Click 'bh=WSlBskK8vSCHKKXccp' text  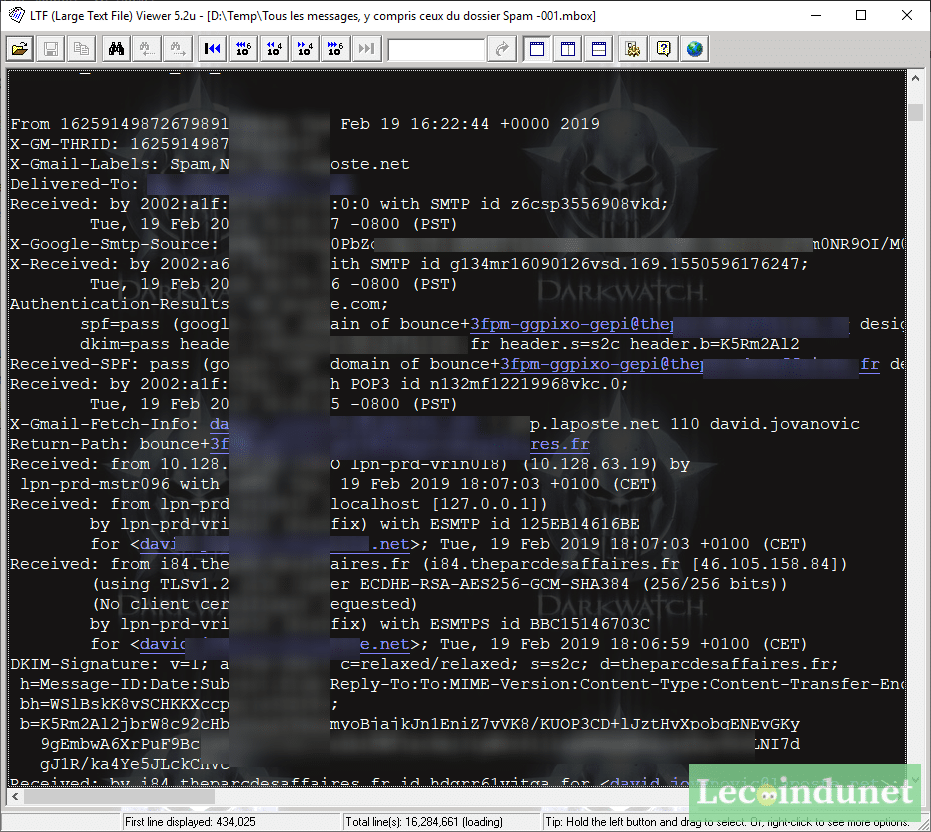pos(125,704)
